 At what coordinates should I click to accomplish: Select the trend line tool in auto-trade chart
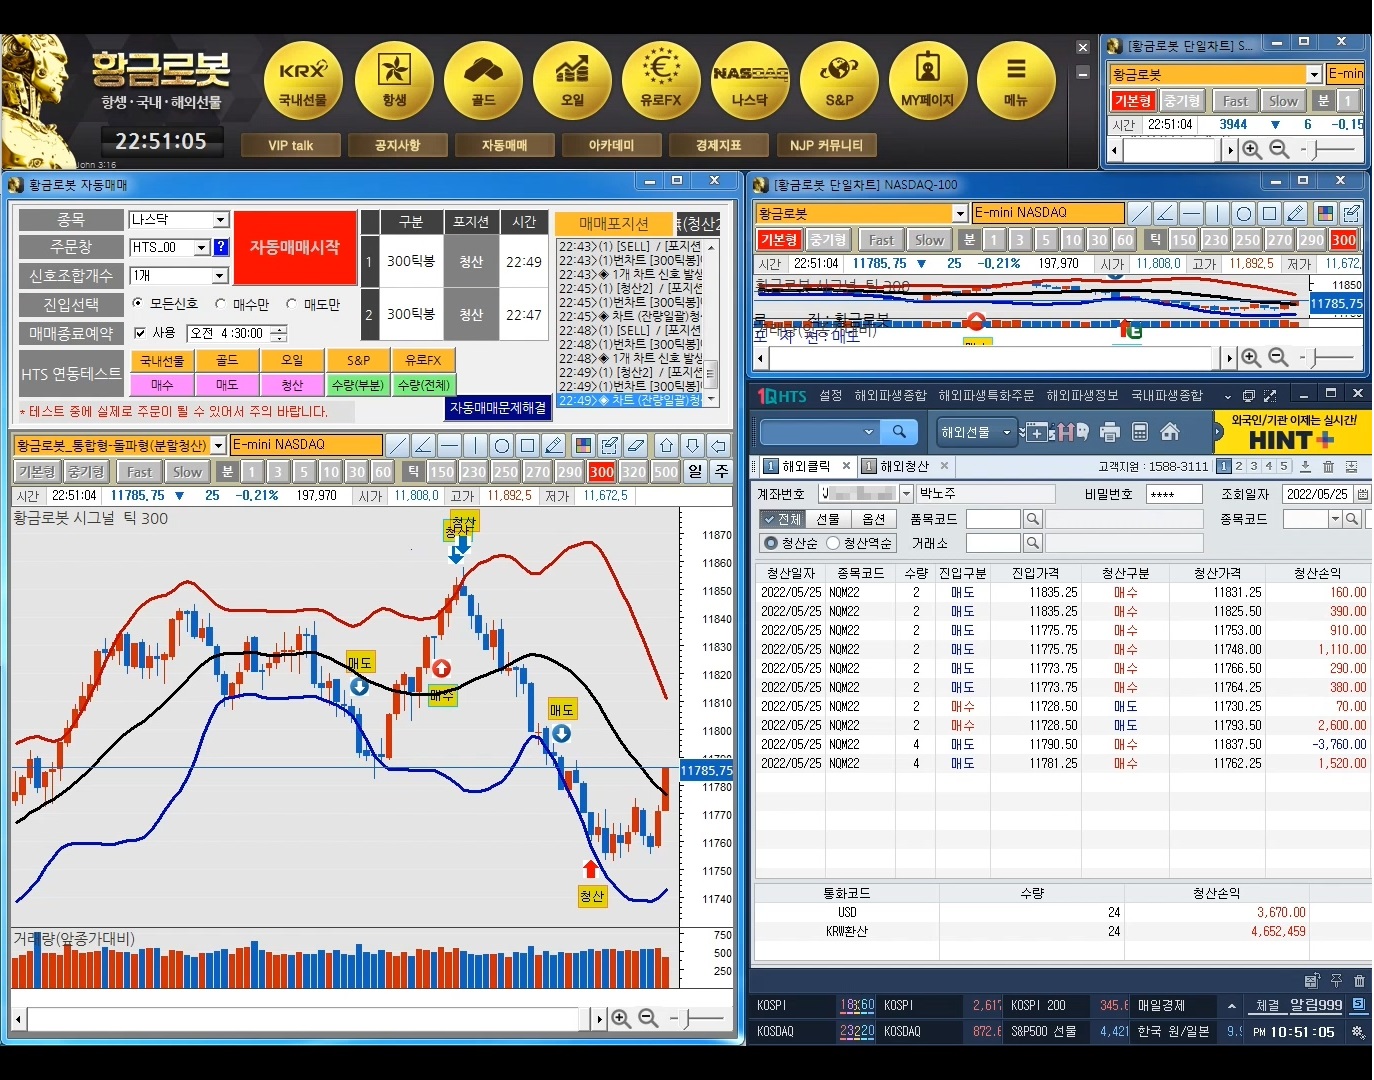[x=397, y=445]
